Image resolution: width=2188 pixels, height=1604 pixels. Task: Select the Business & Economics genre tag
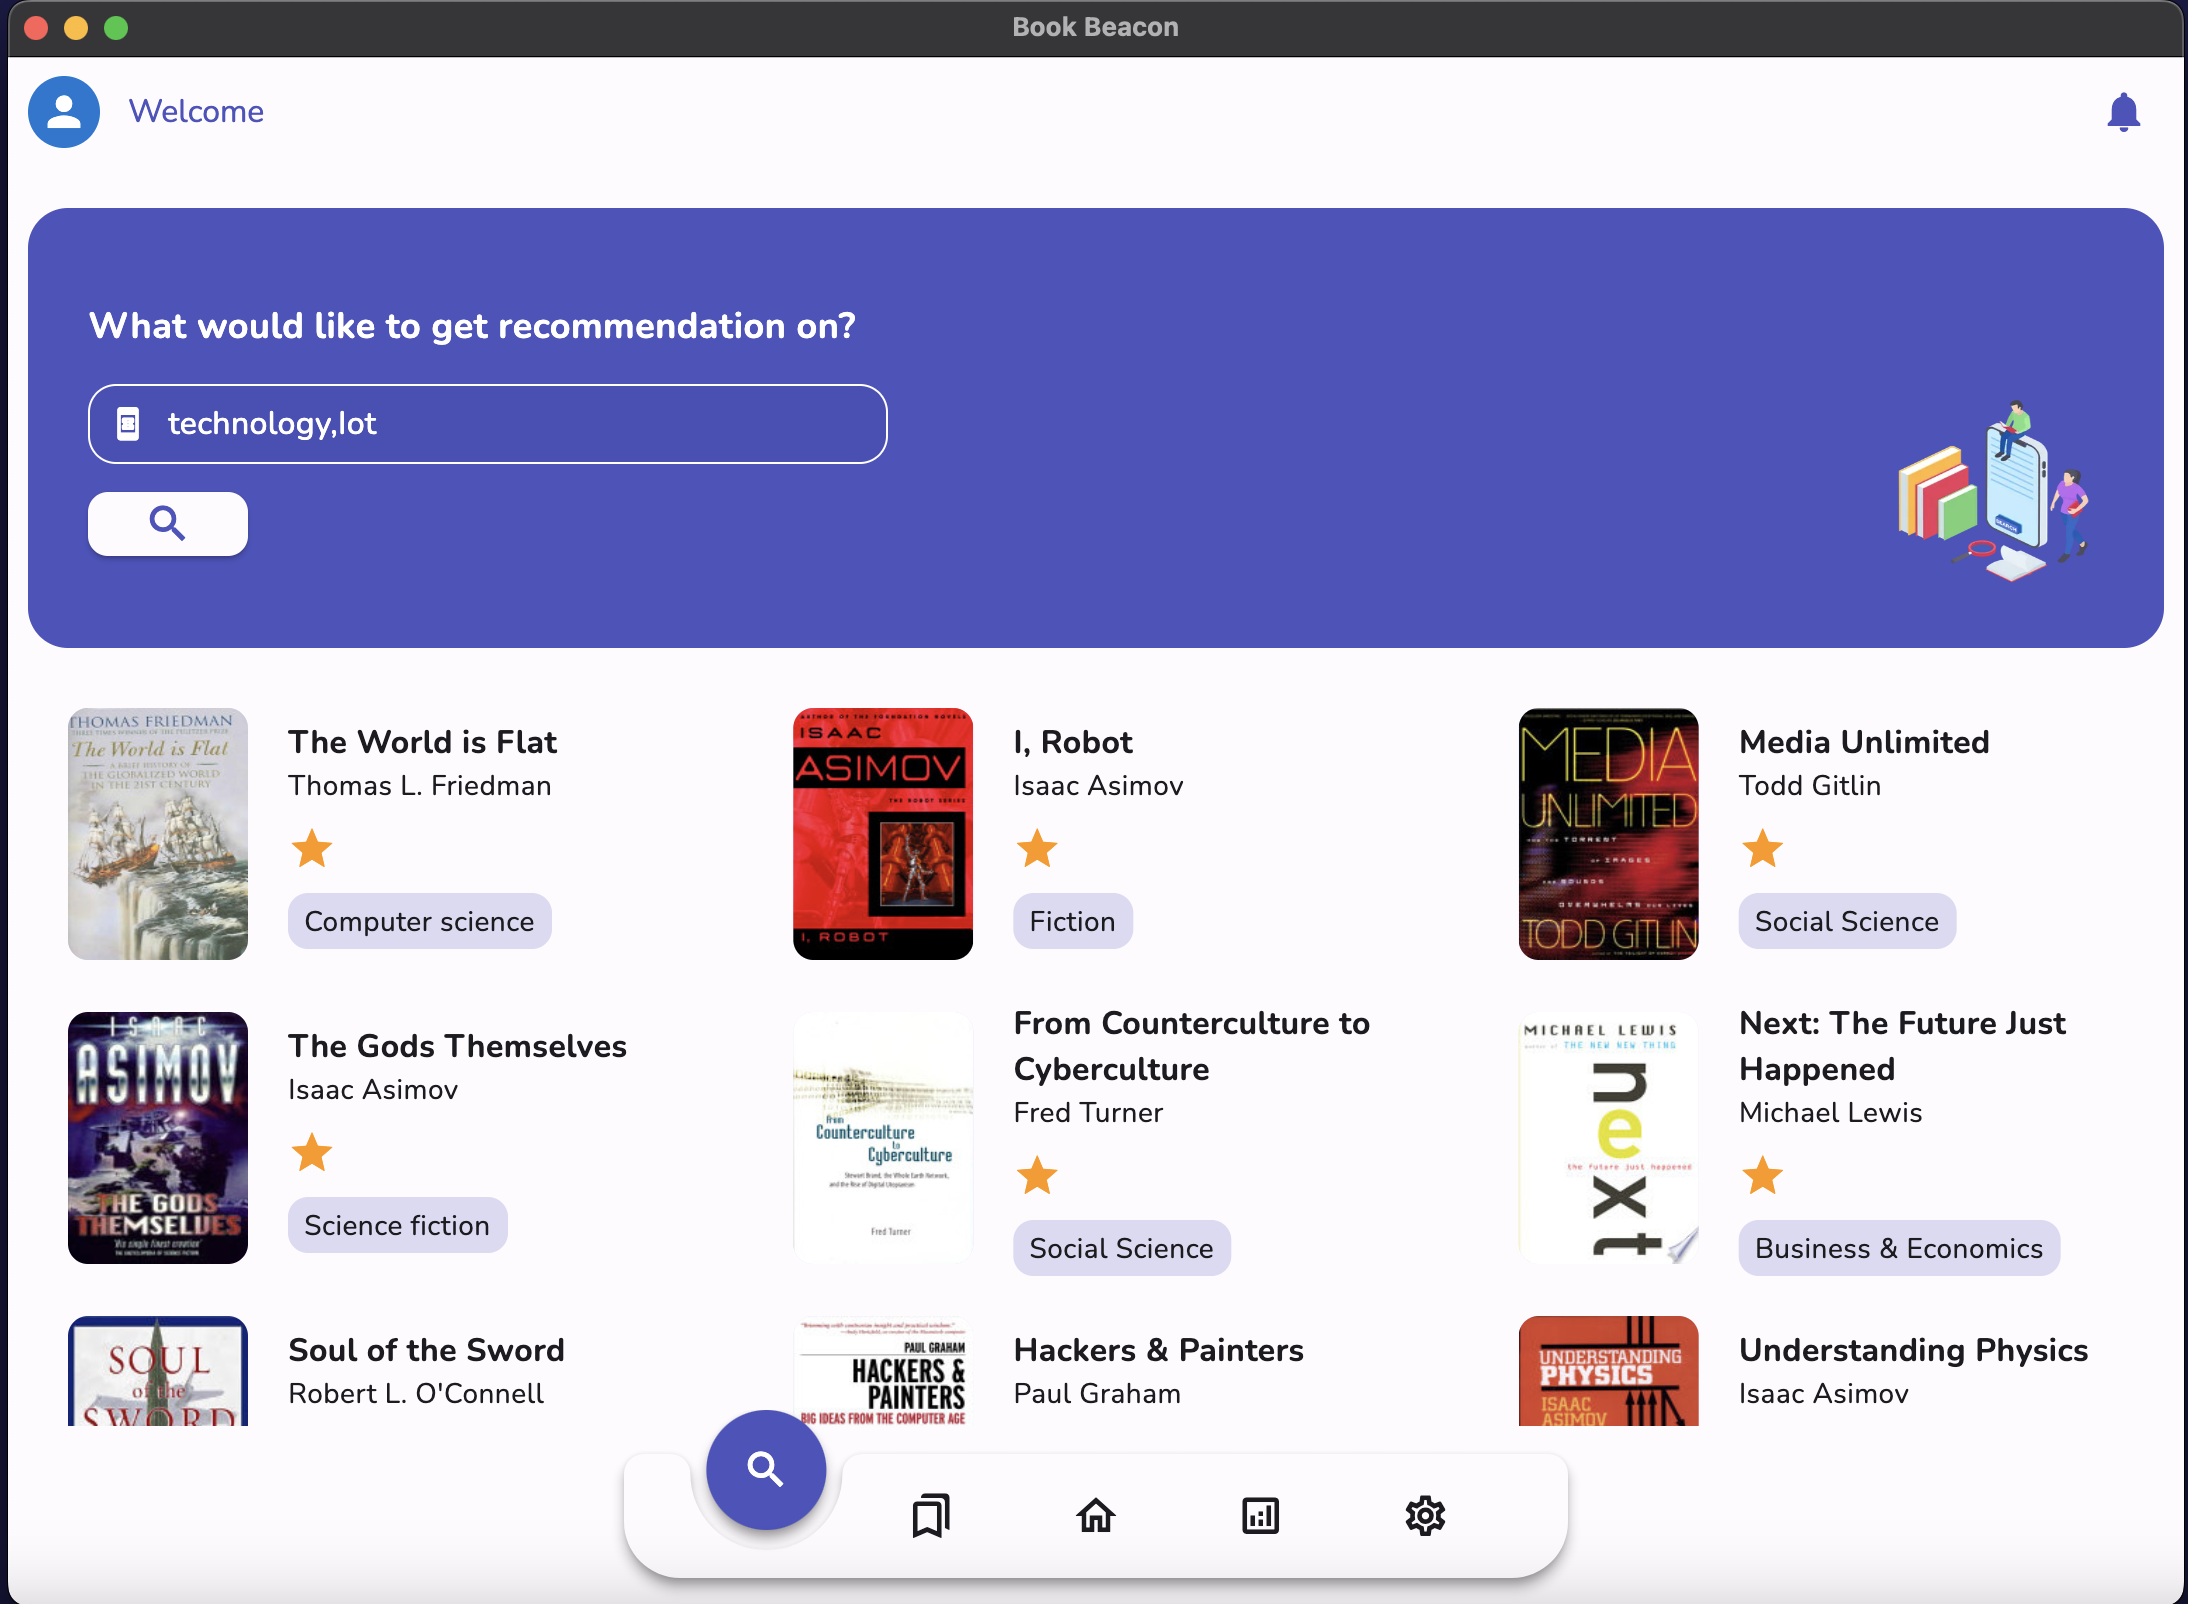pyautogui.click(x=1898, y=1247)
